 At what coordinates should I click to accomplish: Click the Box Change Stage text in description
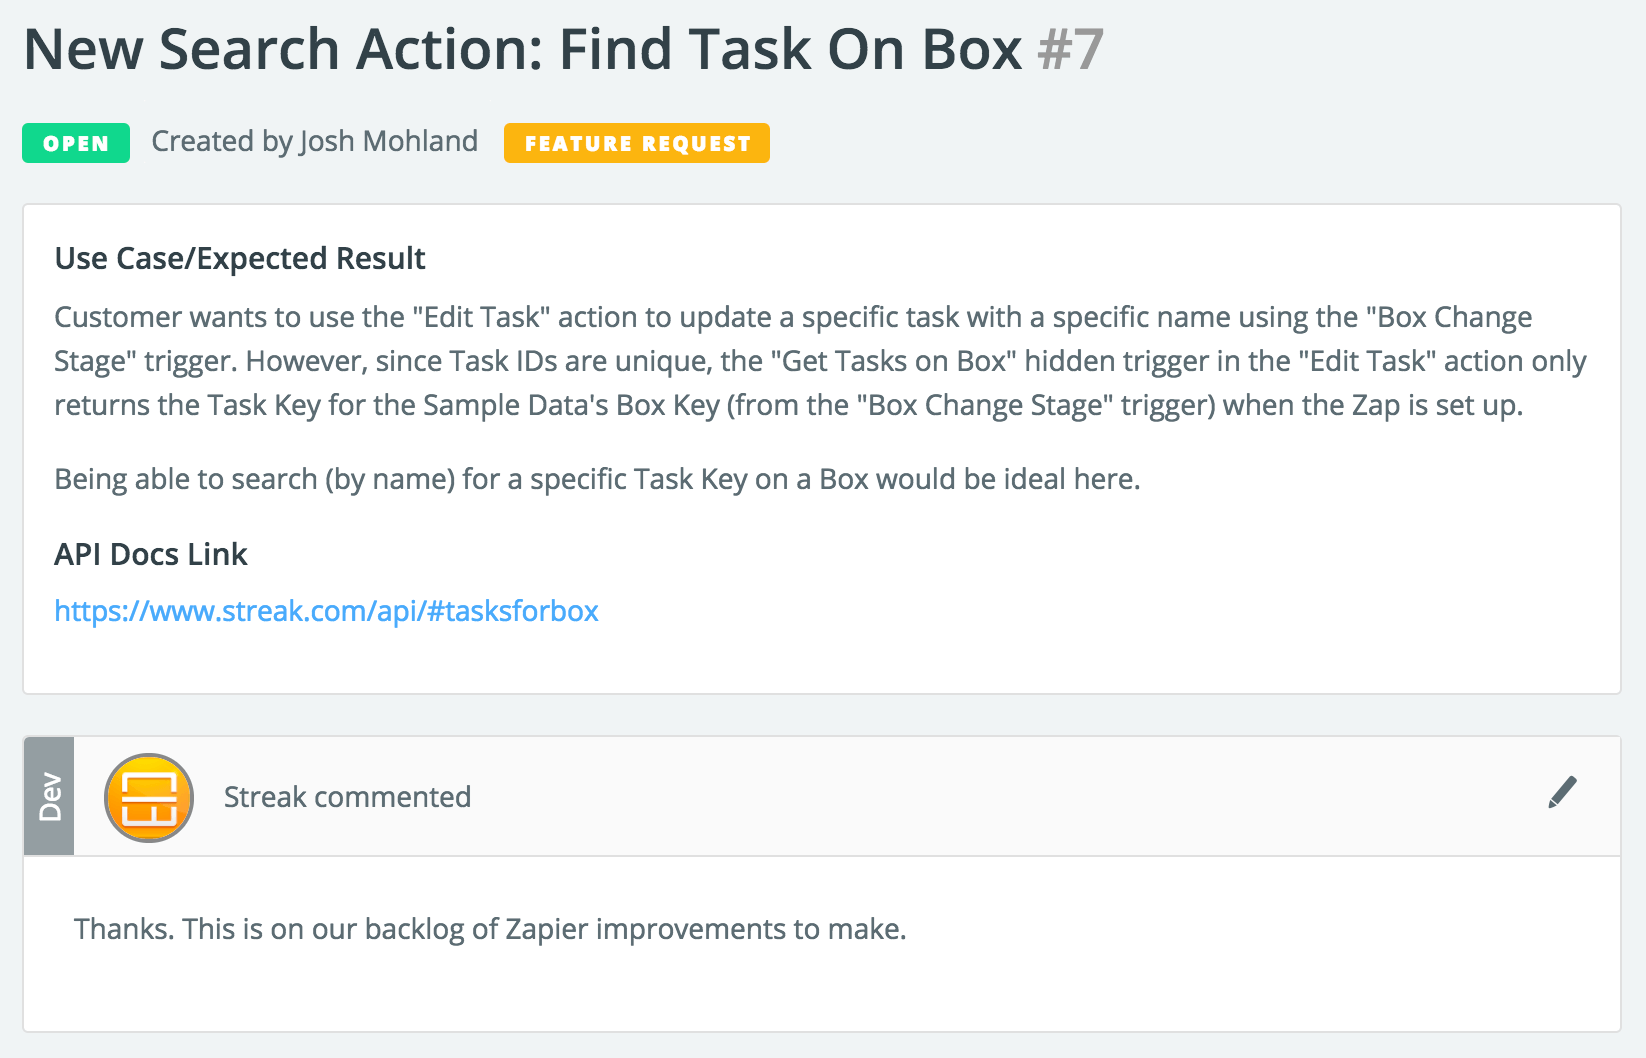tap(990, 405)
